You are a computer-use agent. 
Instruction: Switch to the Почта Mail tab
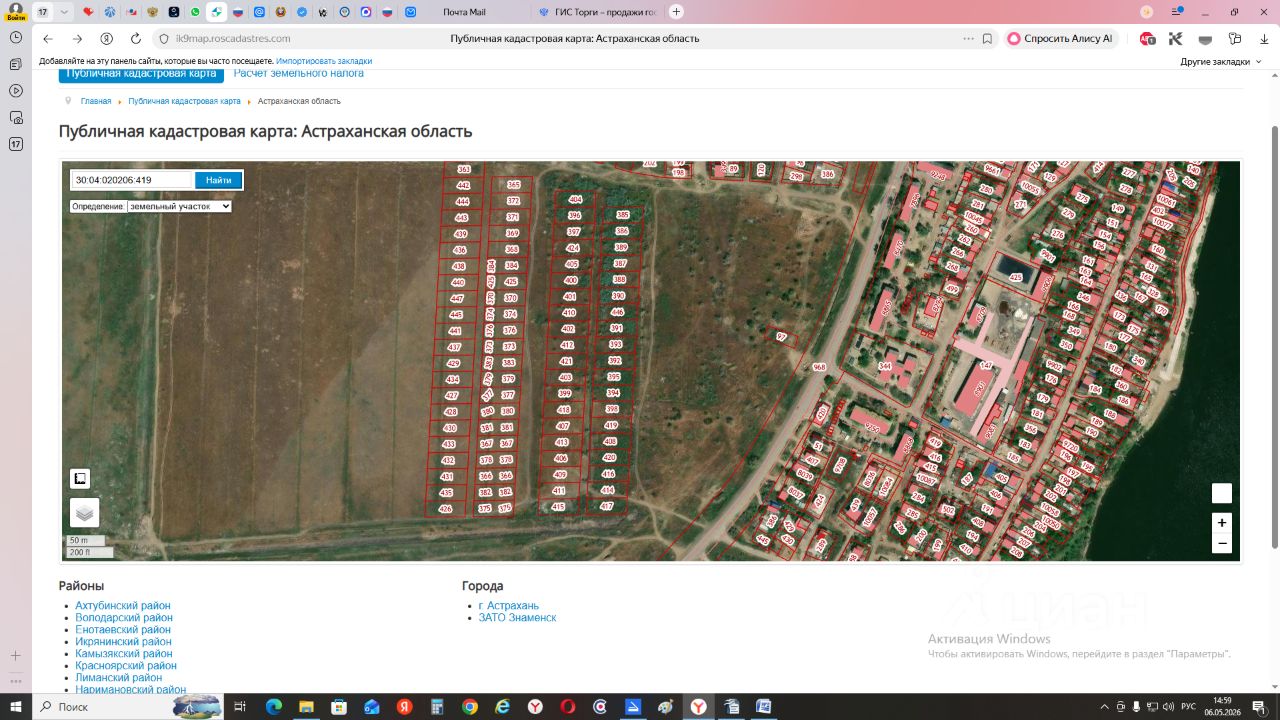click(x=463, y=12)
